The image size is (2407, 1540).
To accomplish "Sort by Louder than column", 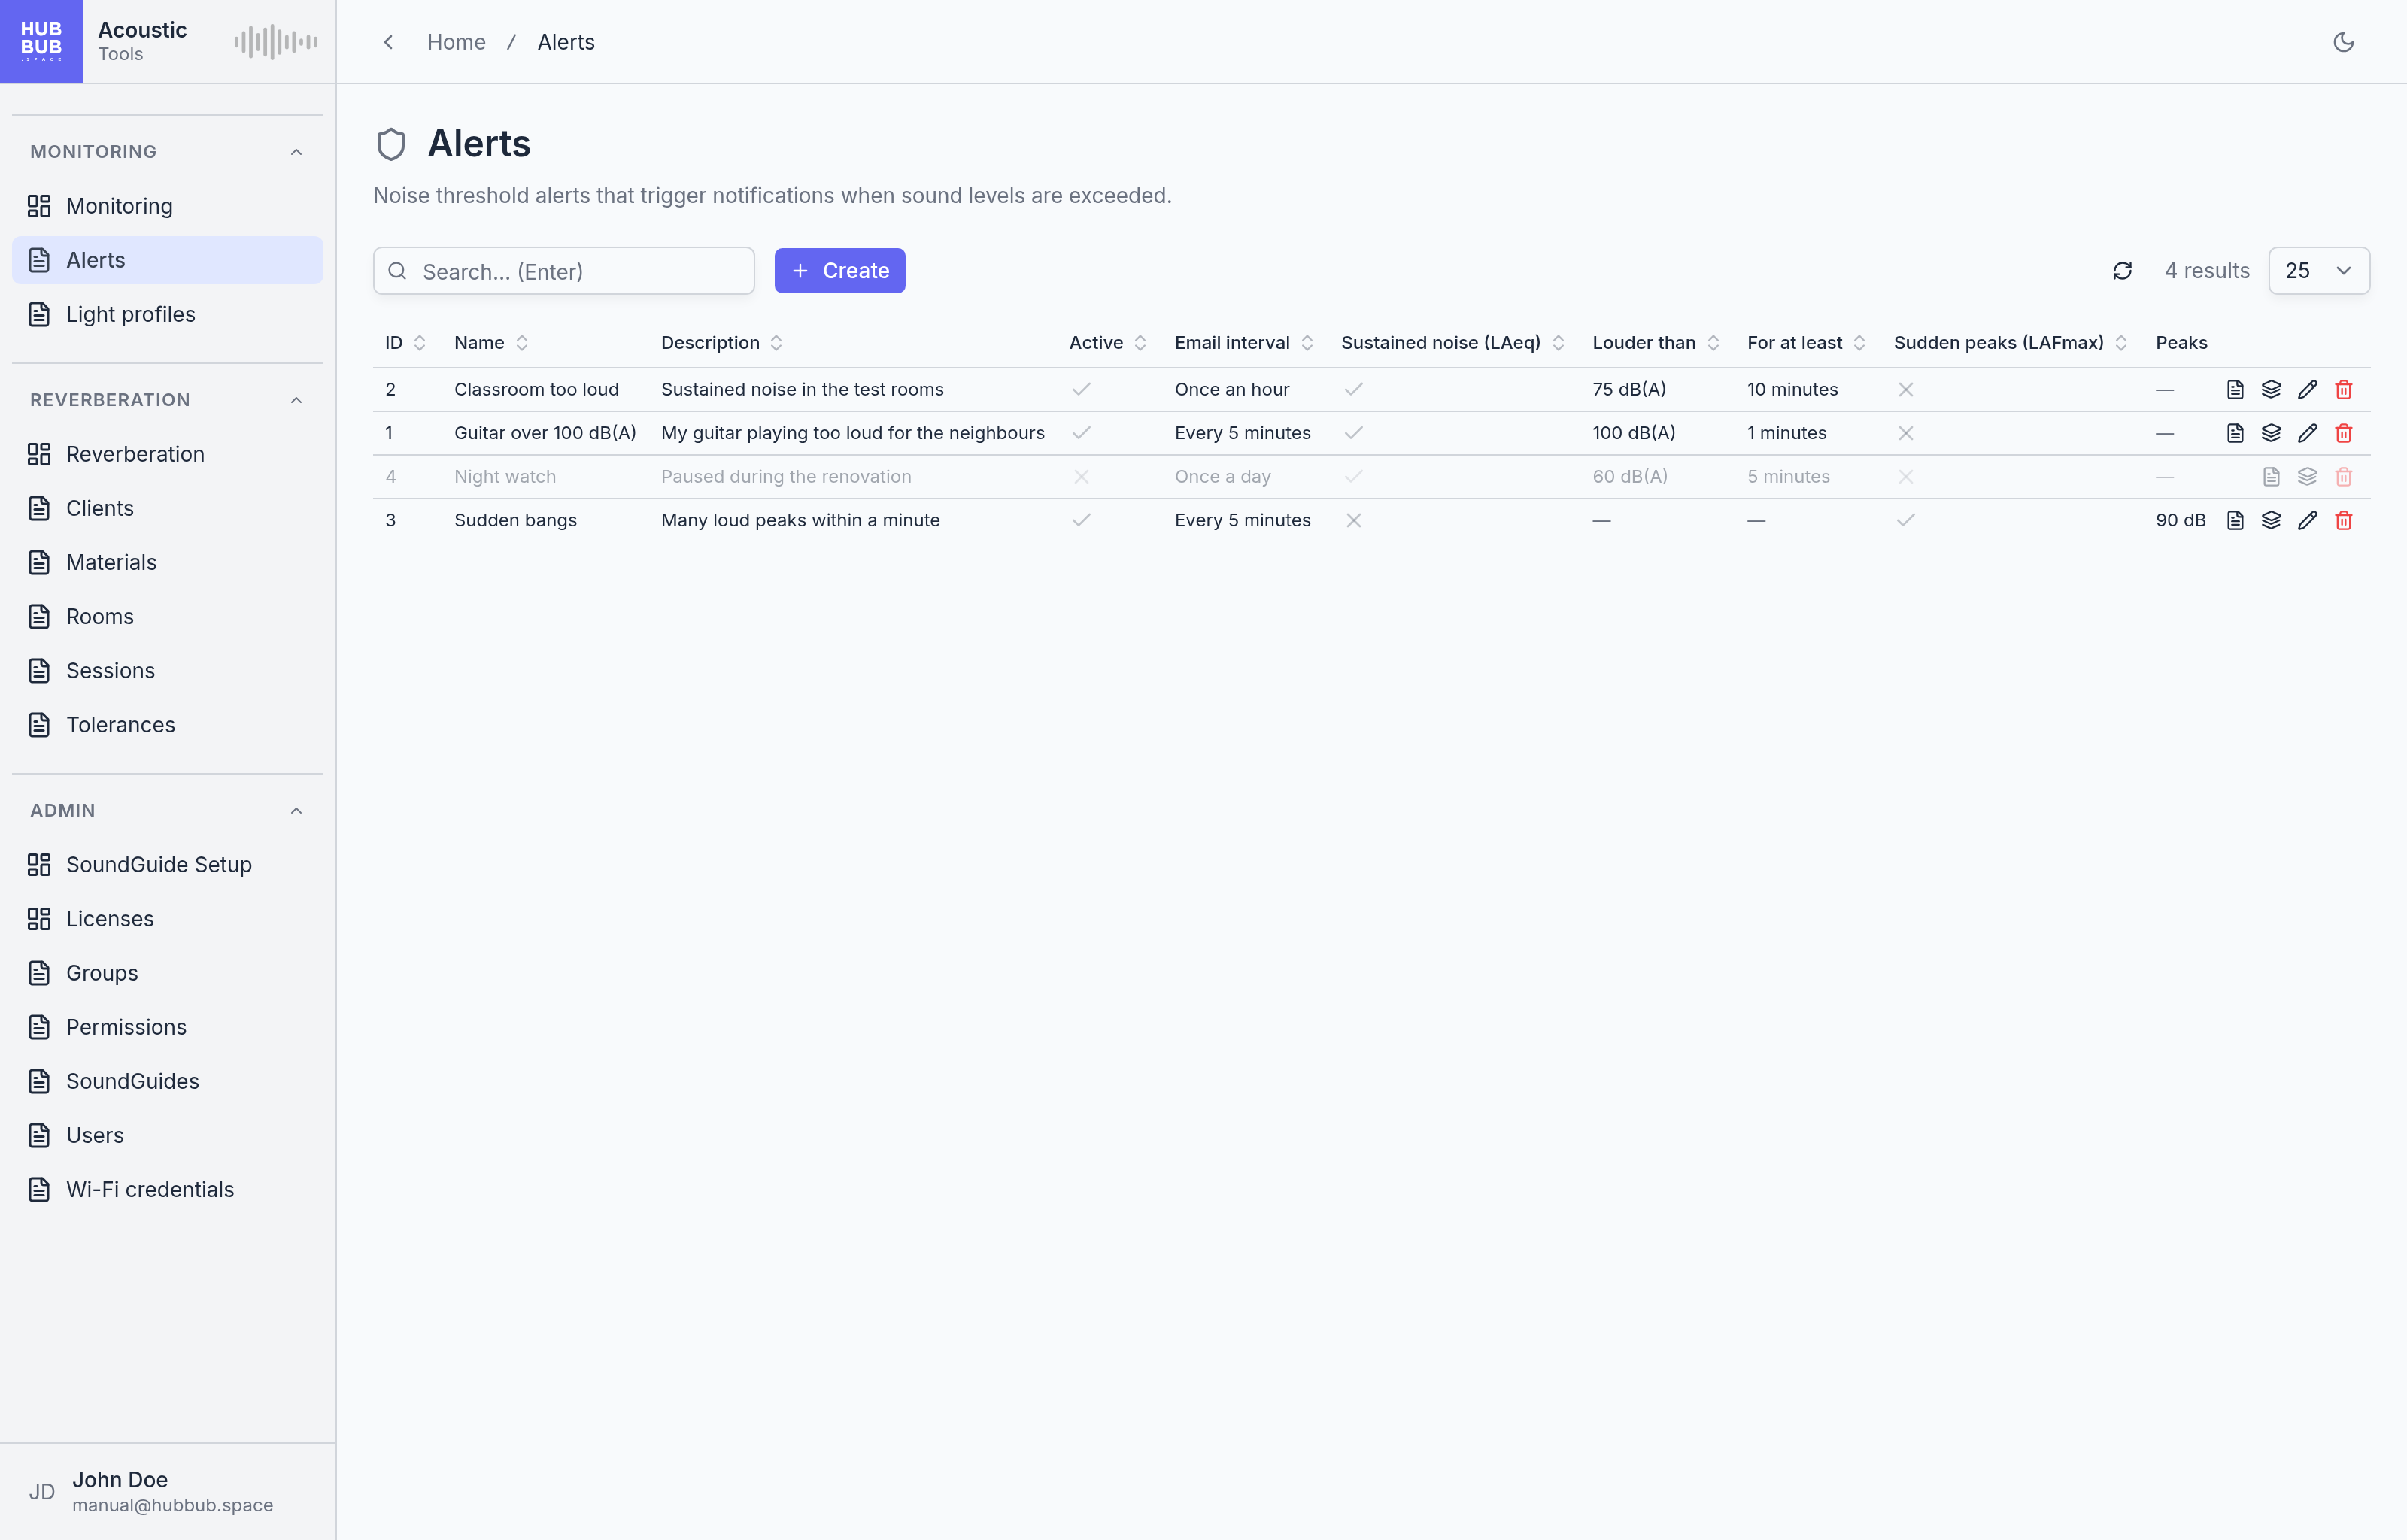I will 1656,343.
